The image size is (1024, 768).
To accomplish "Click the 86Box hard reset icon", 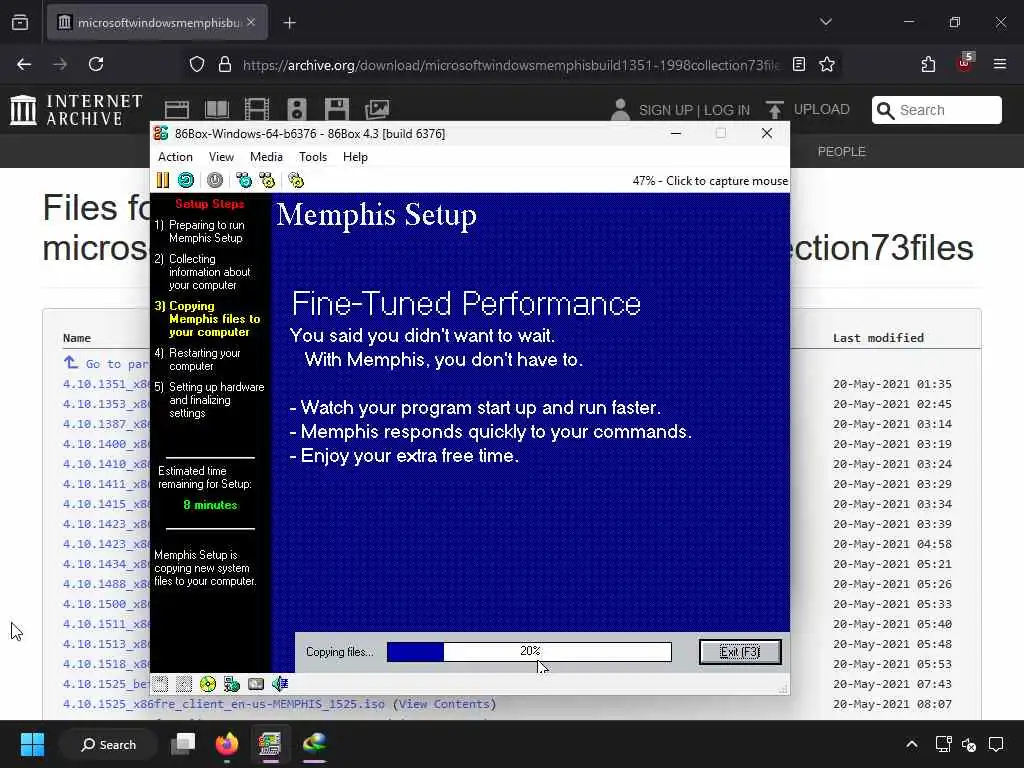I will coord(186,180).
